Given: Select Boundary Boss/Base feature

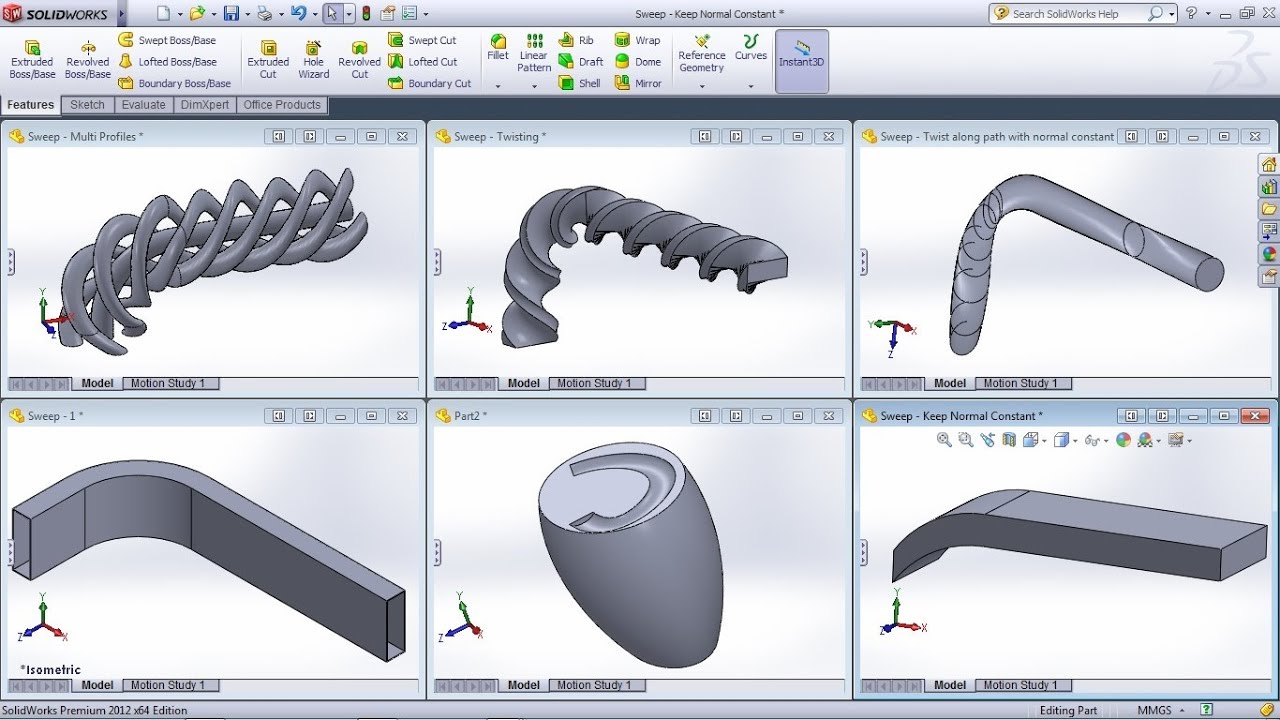Looking at the screenshot, I should click(175, 83).
